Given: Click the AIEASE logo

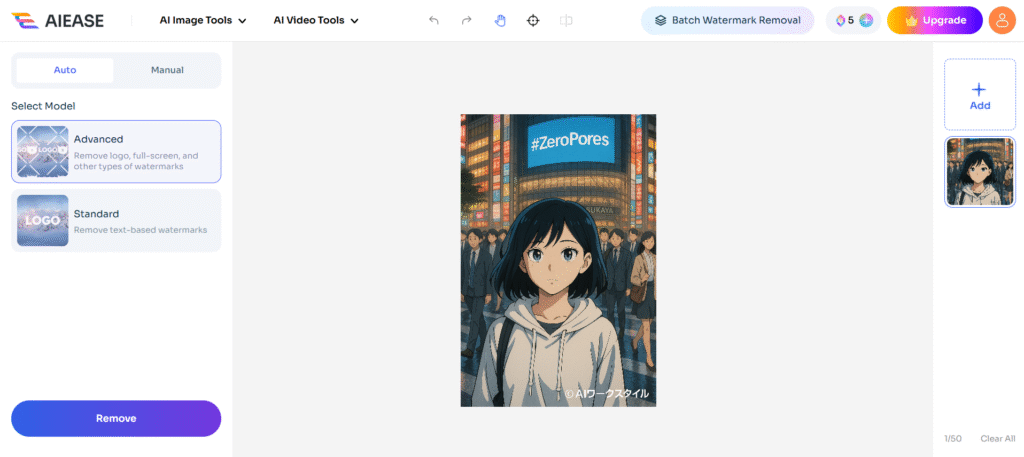Looking at the screenshot, I should (58, 20).
